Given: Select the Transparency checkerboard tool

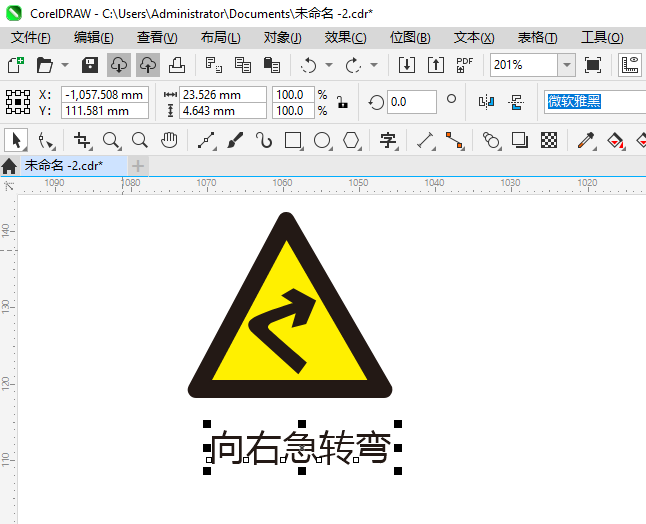Looking at the screenshot, I should (549, 140).
